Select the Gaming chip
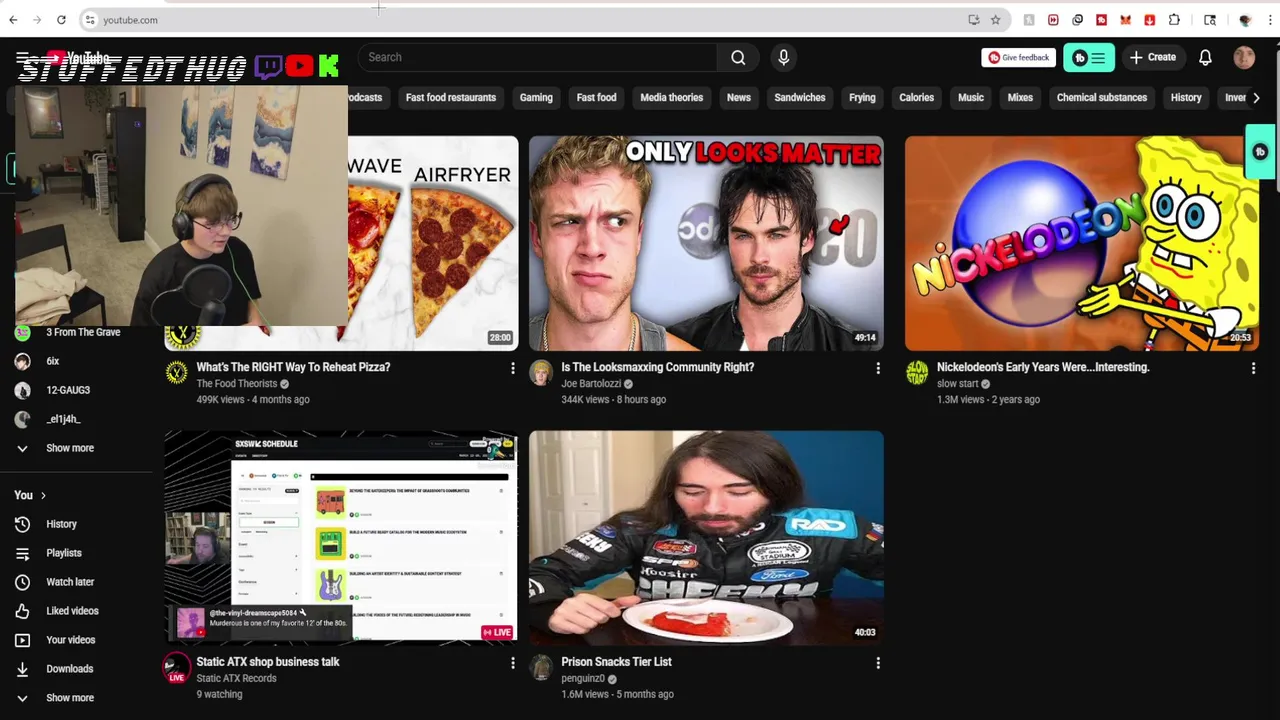 point(536,98)
